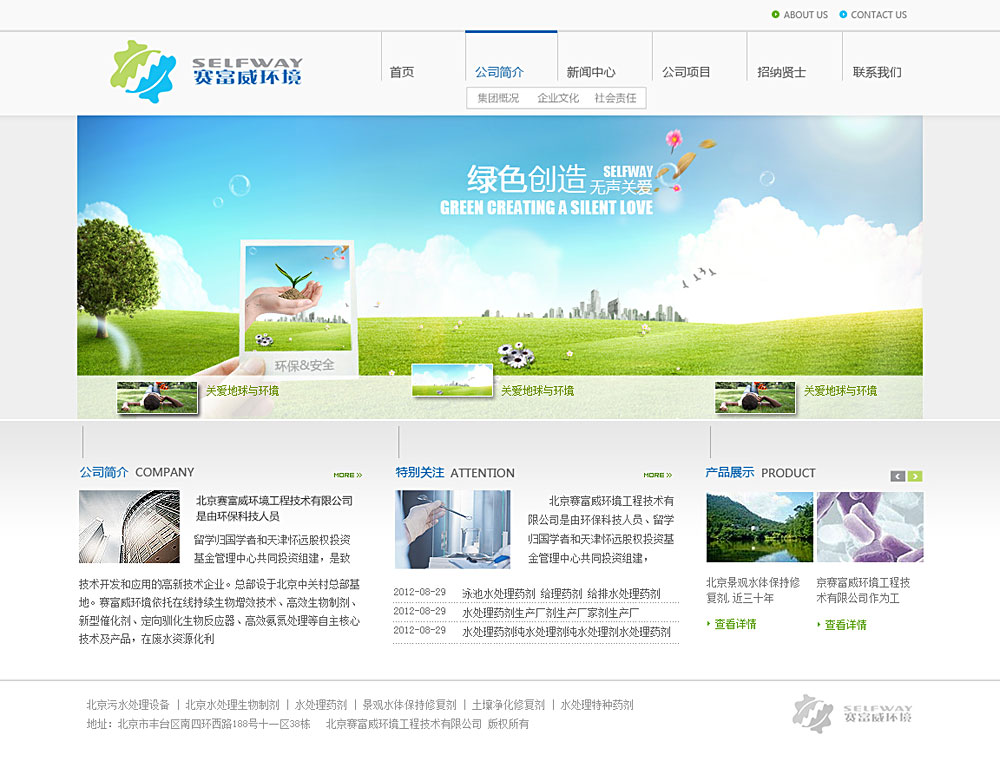
Task: Select the middle banner thumbnail of grassland
Action: [452, 380]
